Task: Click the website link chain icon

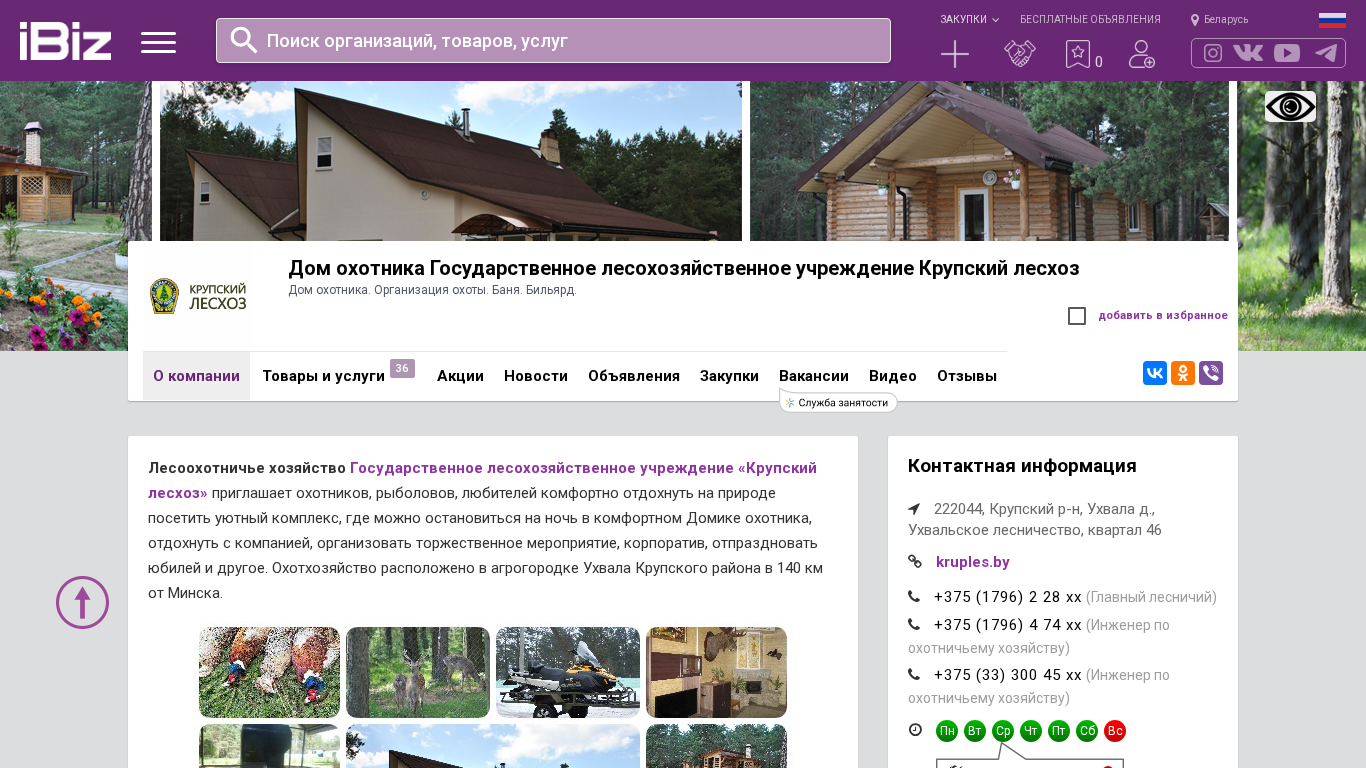Action: click(915, 562)
